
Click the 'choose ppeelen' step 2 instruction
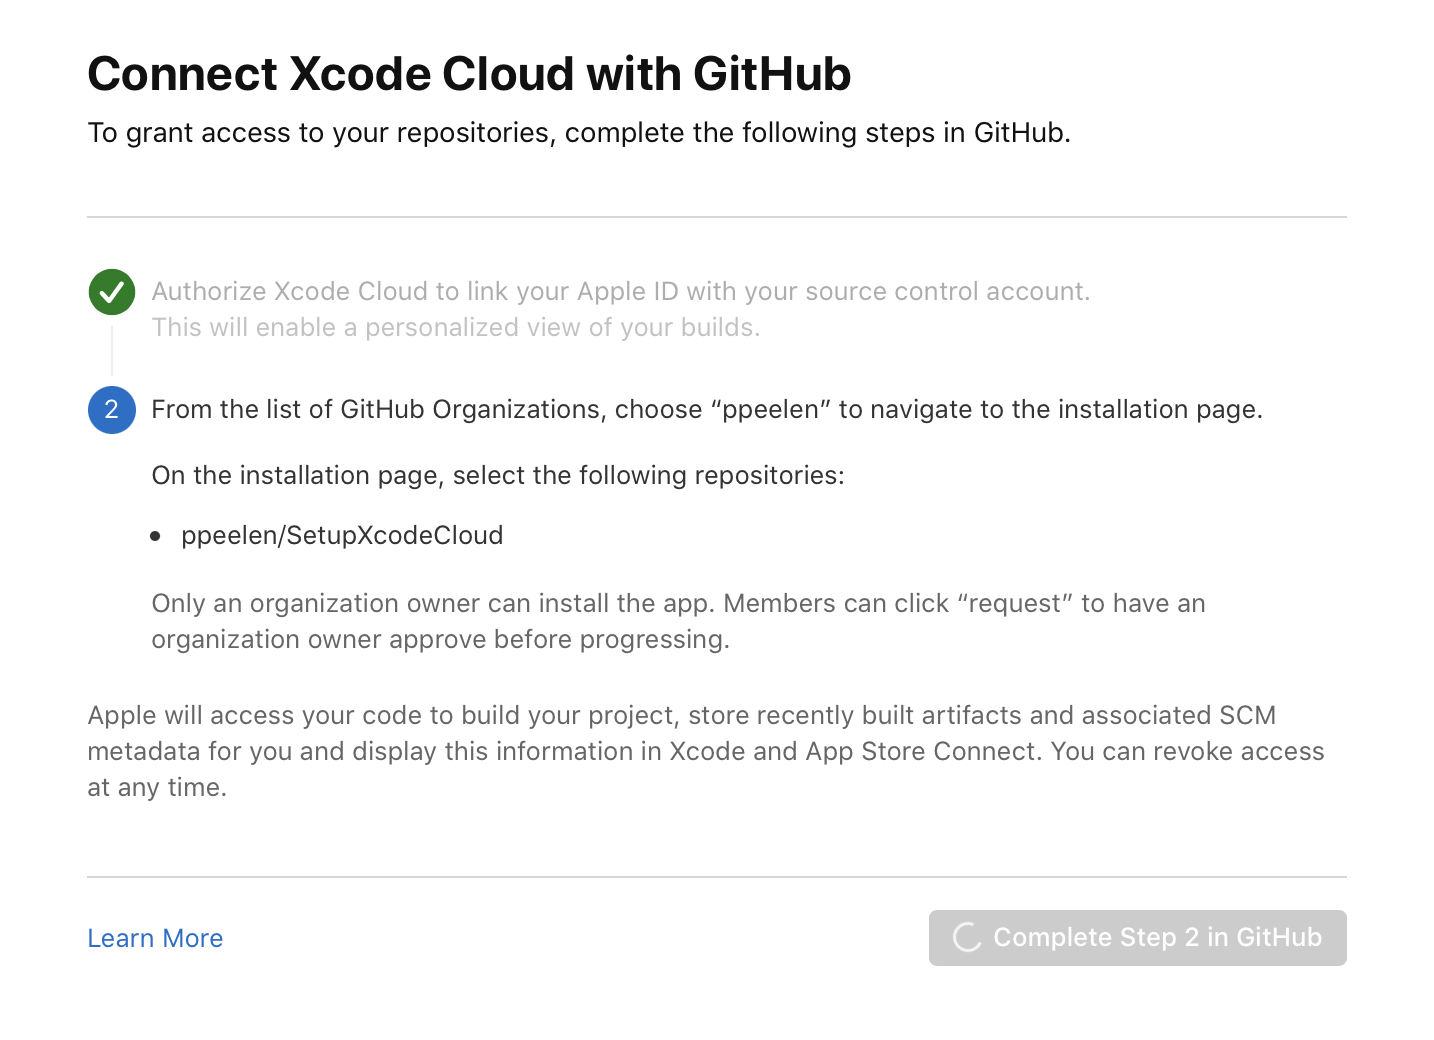[706, 409]
